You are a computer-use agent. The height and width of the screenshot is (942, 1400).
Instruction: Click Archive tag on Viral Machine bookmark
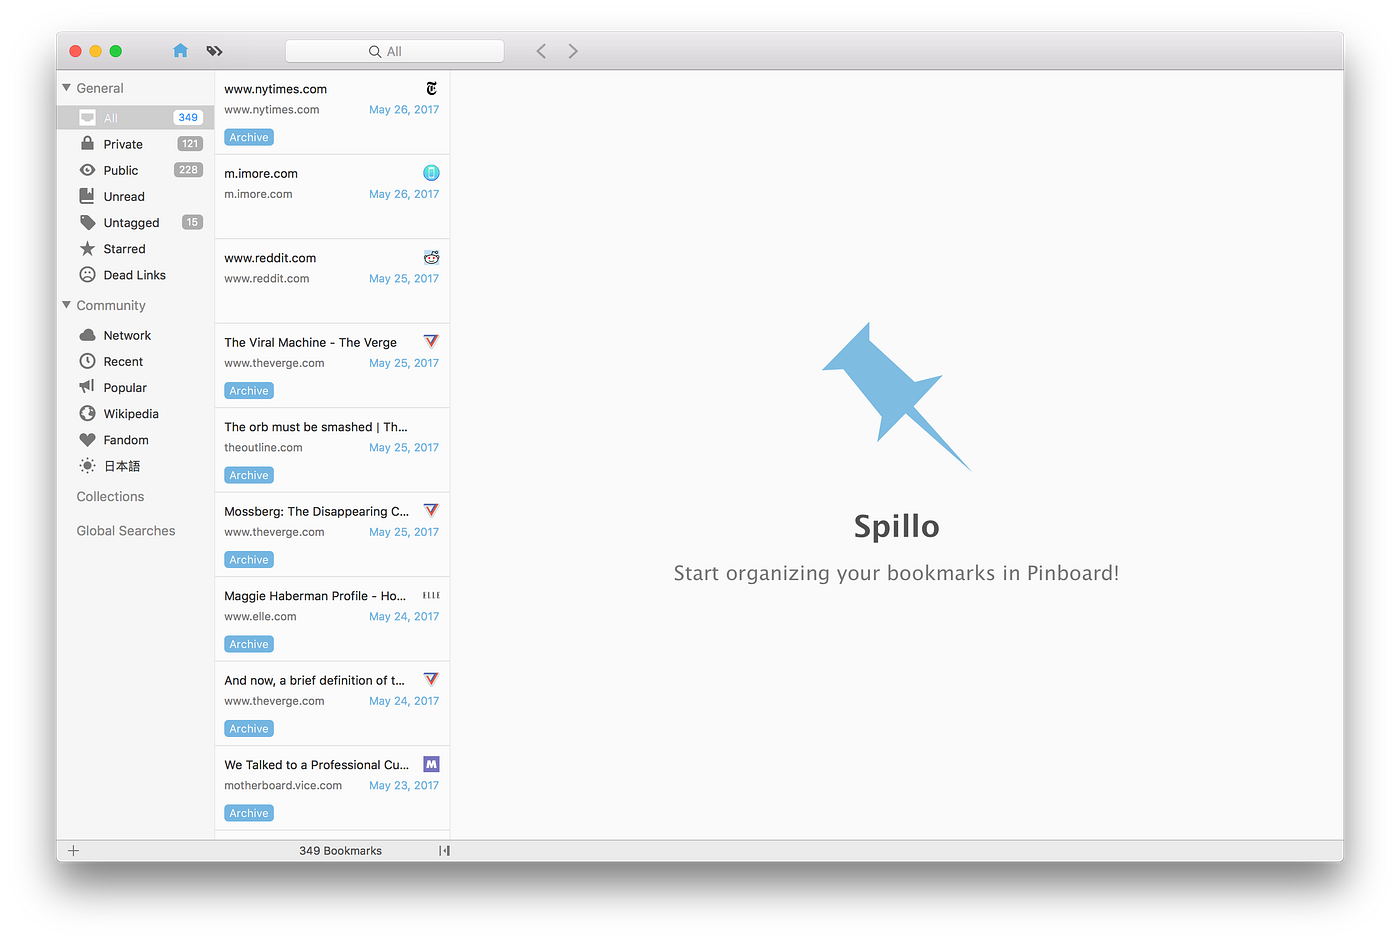point(249,391)
